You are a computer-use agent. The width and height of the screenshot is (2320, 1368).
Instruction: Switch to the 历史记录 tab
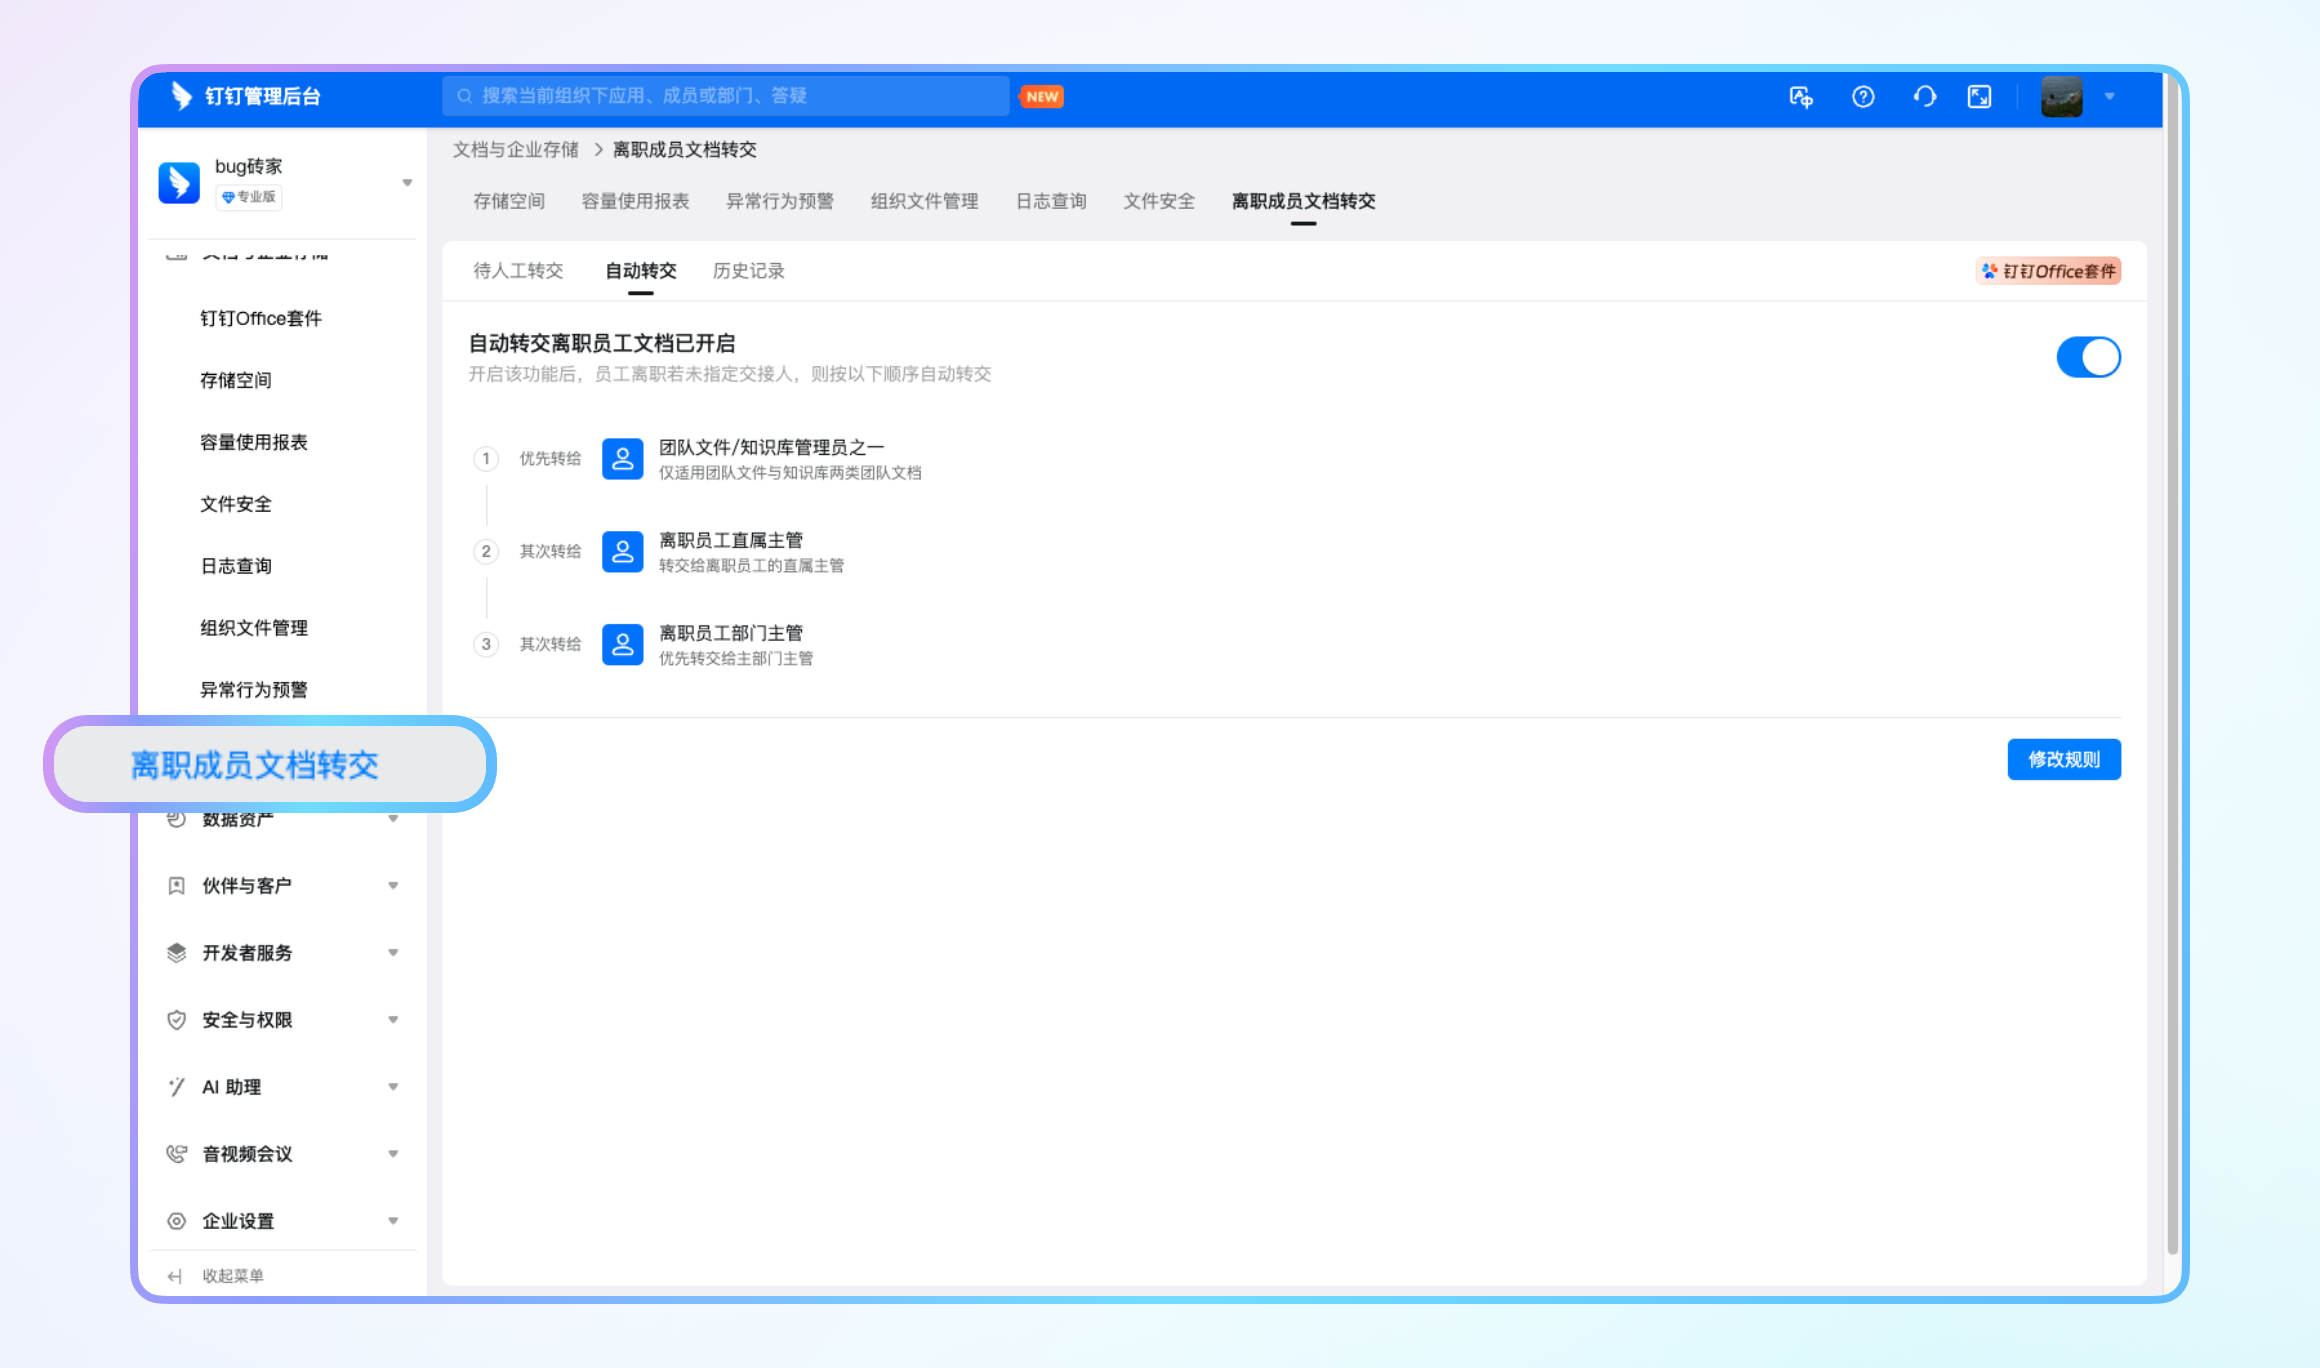tap(749, 271)
